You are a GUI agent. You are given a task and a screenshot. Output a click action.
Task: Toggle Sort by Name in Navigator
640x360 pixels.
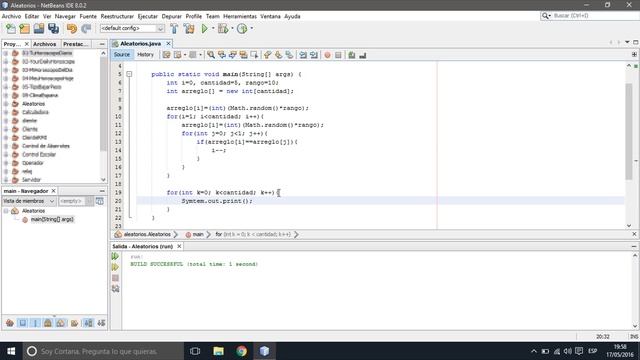click(x=88, y=323)
